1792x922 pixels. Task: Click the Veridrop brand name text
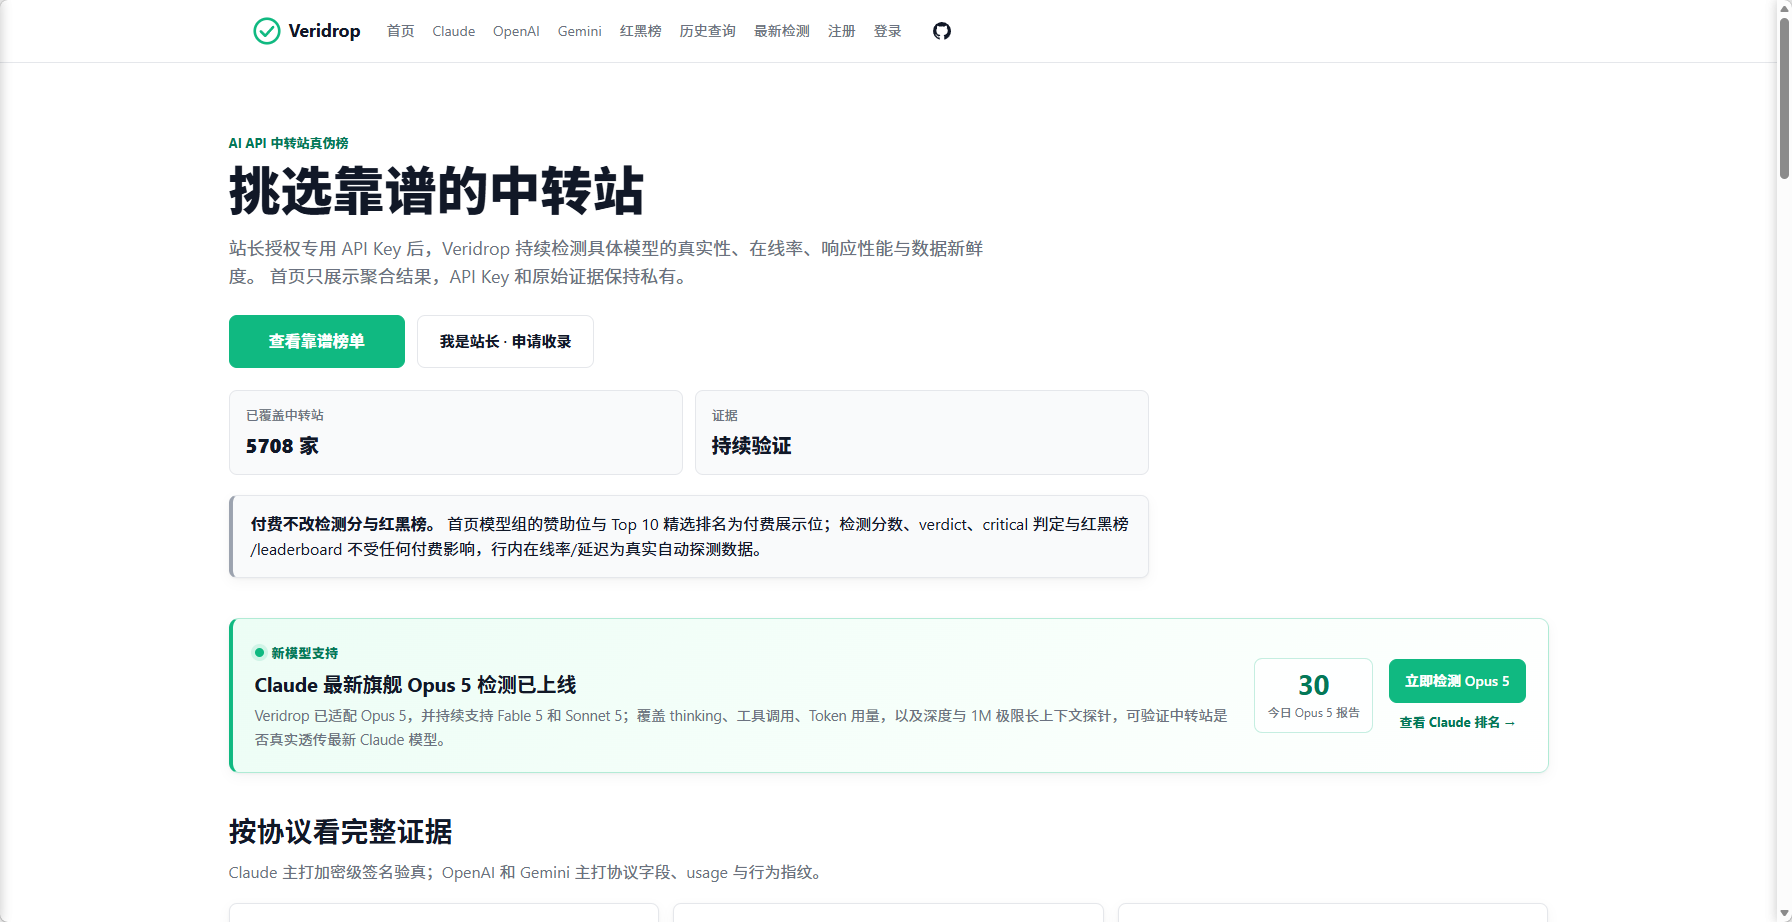coord(324,31)
